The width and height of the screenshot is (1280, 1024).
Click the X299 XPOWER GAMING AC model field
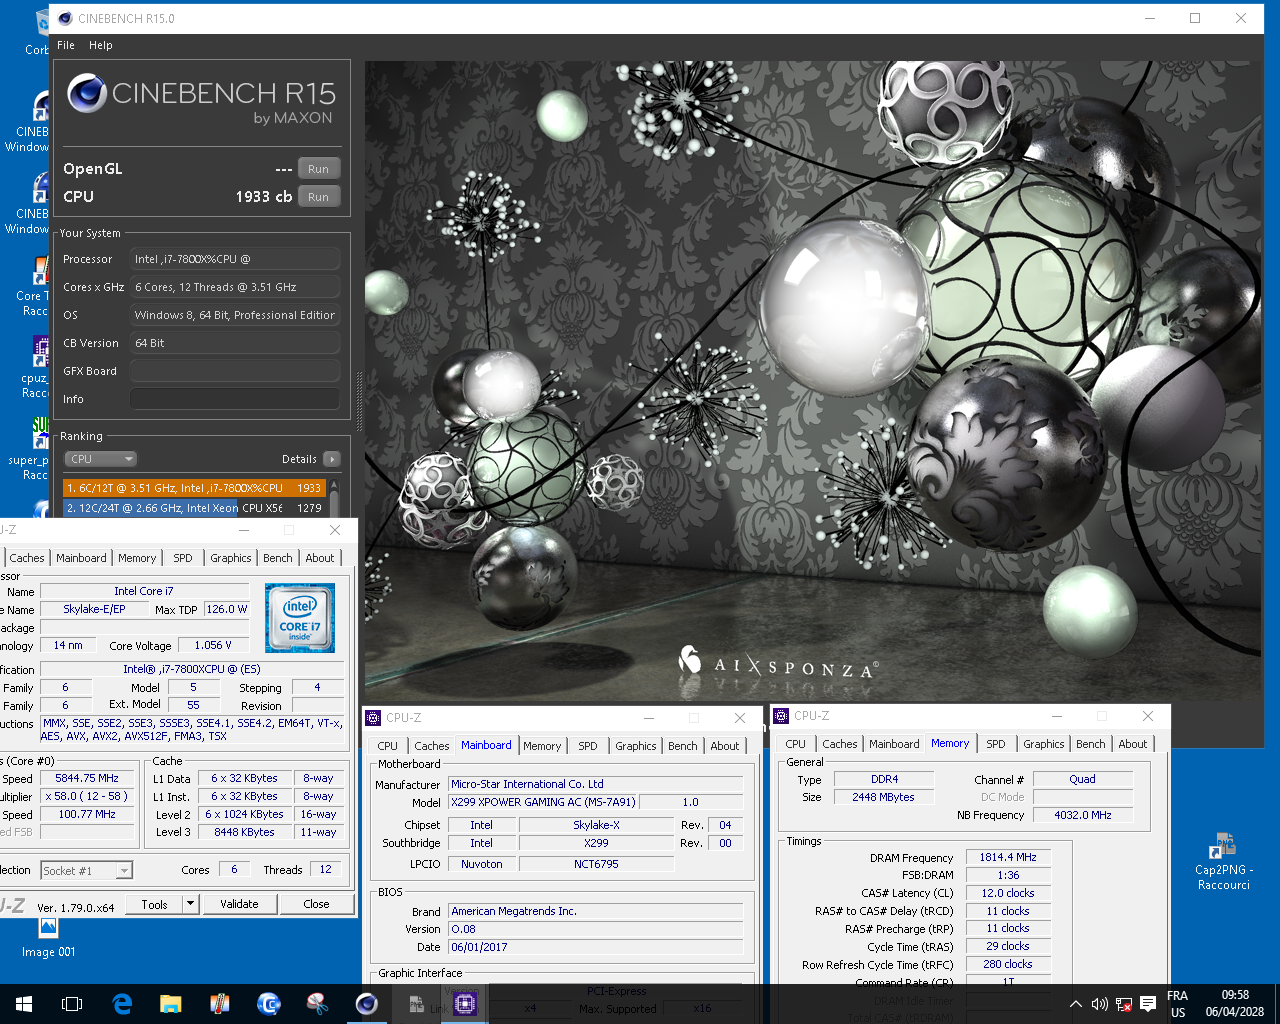coord(542,802)
